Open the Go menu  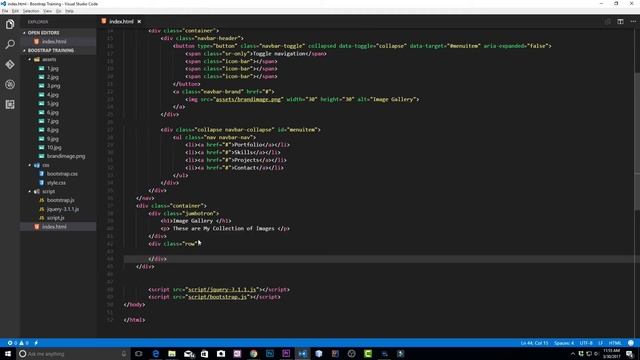pyautogui.click(x=59, y=11)
